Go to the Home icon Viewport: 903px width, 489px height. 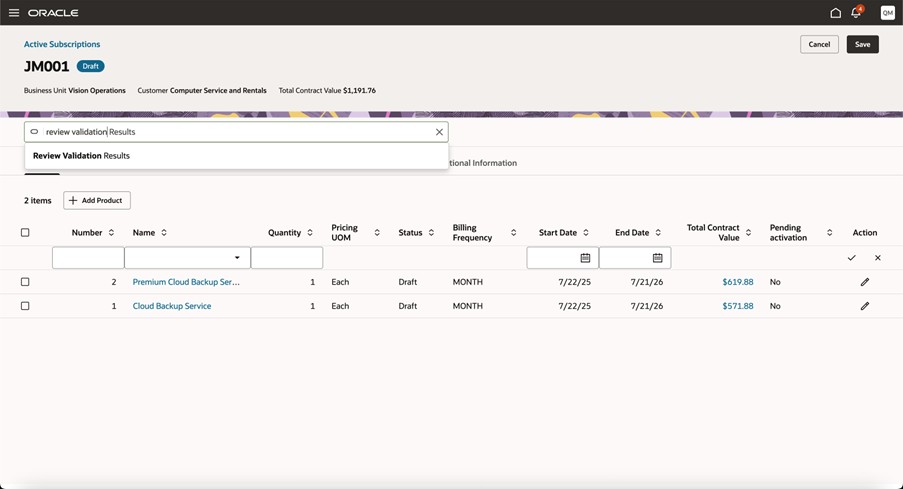(835, 13)
